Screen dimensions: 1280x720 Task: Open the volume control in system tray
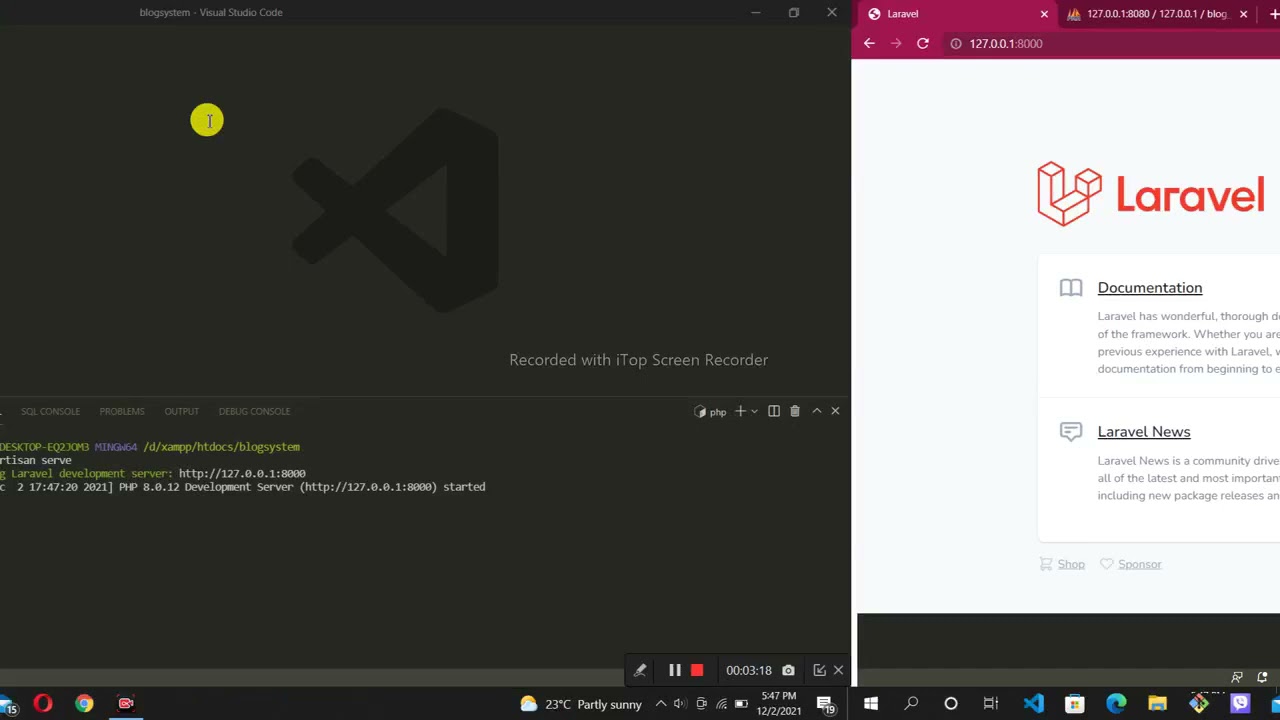(680, 704)
